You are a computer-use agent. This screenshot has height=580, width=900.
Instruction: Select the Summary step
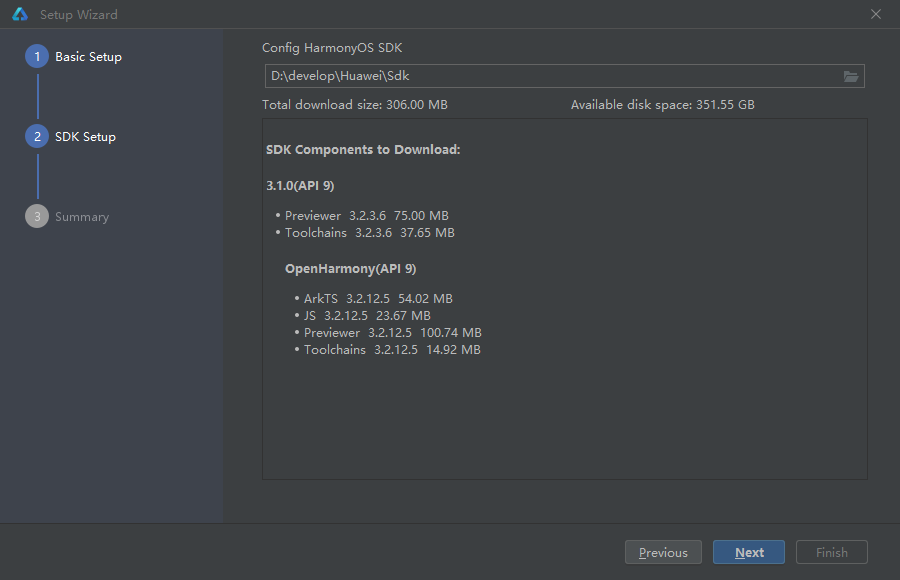tap(82, 217)
